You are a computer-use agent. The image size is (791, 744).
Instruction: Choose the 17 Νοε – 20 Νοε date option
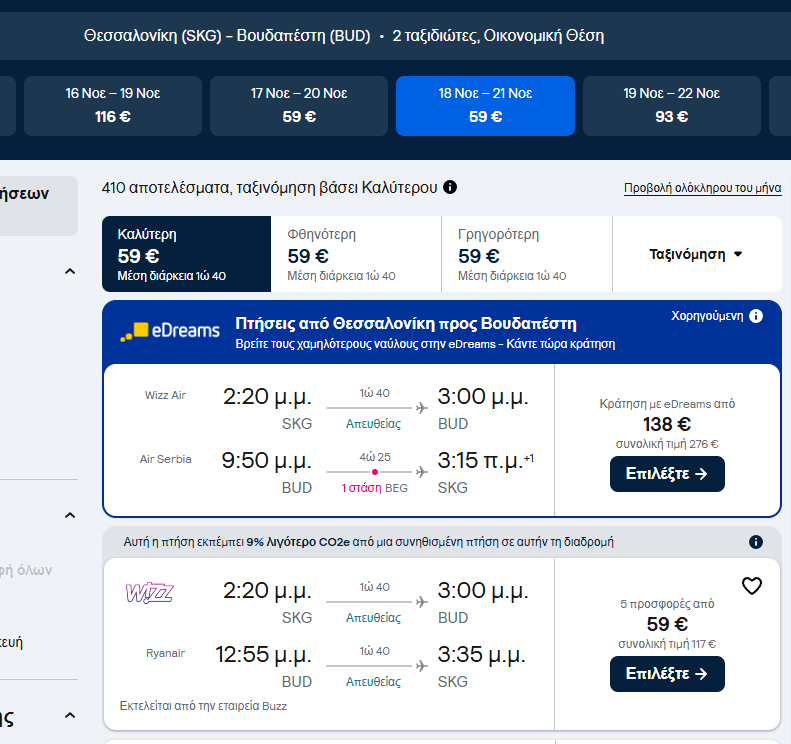pyautogui.click(x=299, y=105)
